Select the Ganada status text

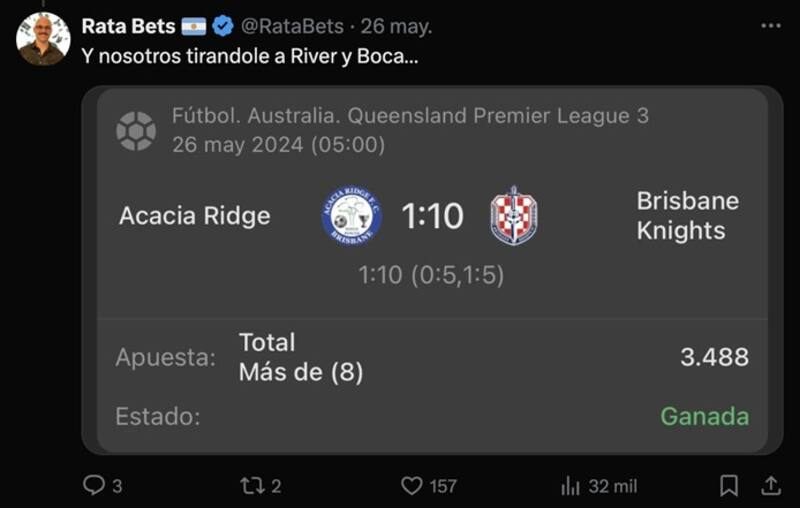click(704, 416)
